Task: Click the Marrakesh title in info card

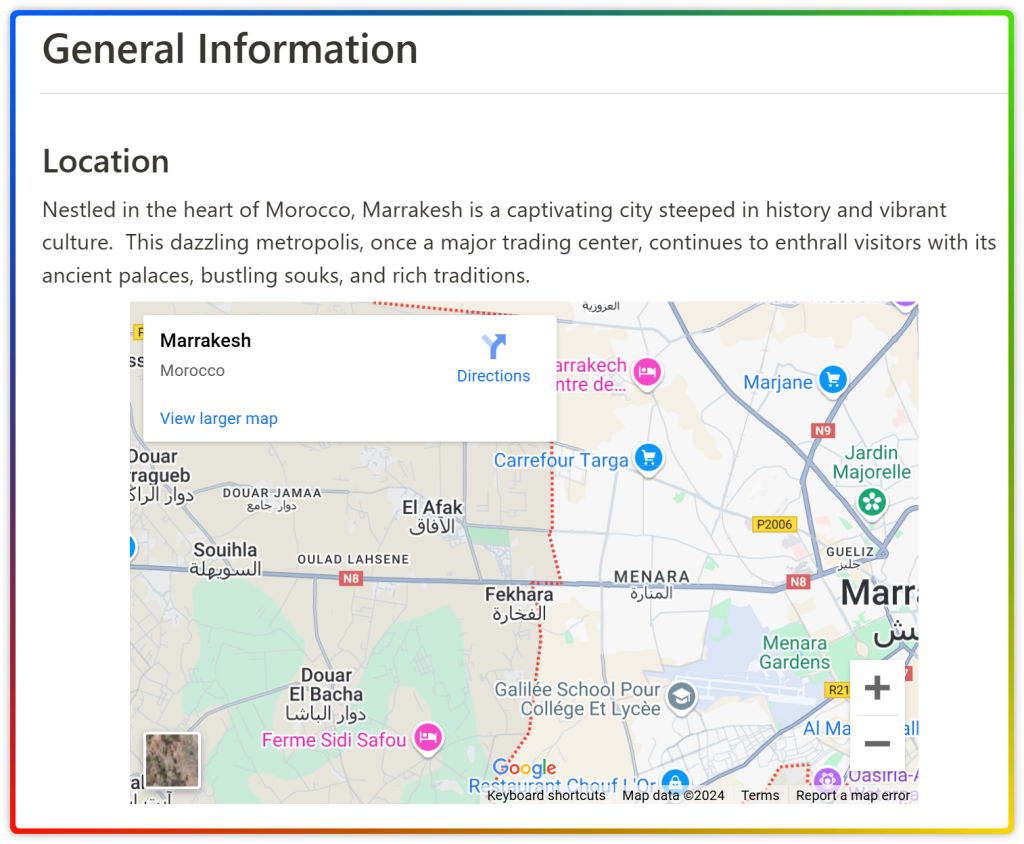Action: pyautogui.click(x=205, y=341)
